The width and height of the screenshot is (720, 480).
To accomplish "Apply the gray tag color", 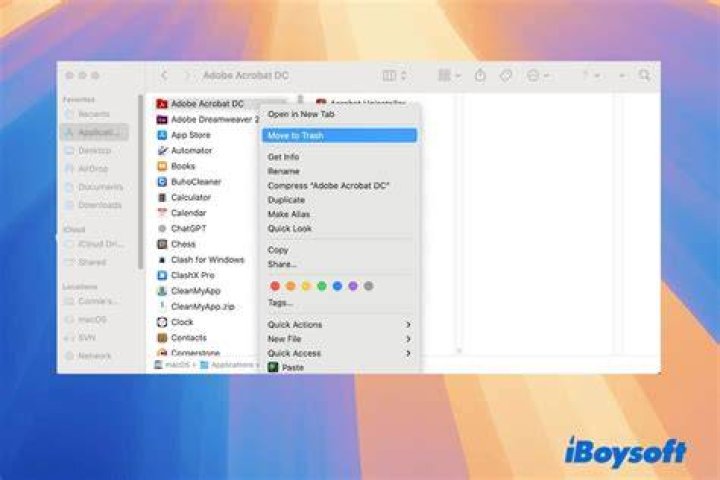I will [x=368, y=286].
